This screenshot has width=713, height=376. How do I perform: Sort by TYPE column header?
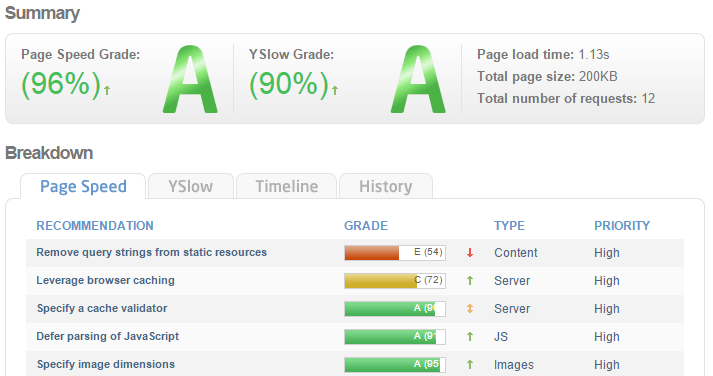pyautogui.click(x=509, y=226)
